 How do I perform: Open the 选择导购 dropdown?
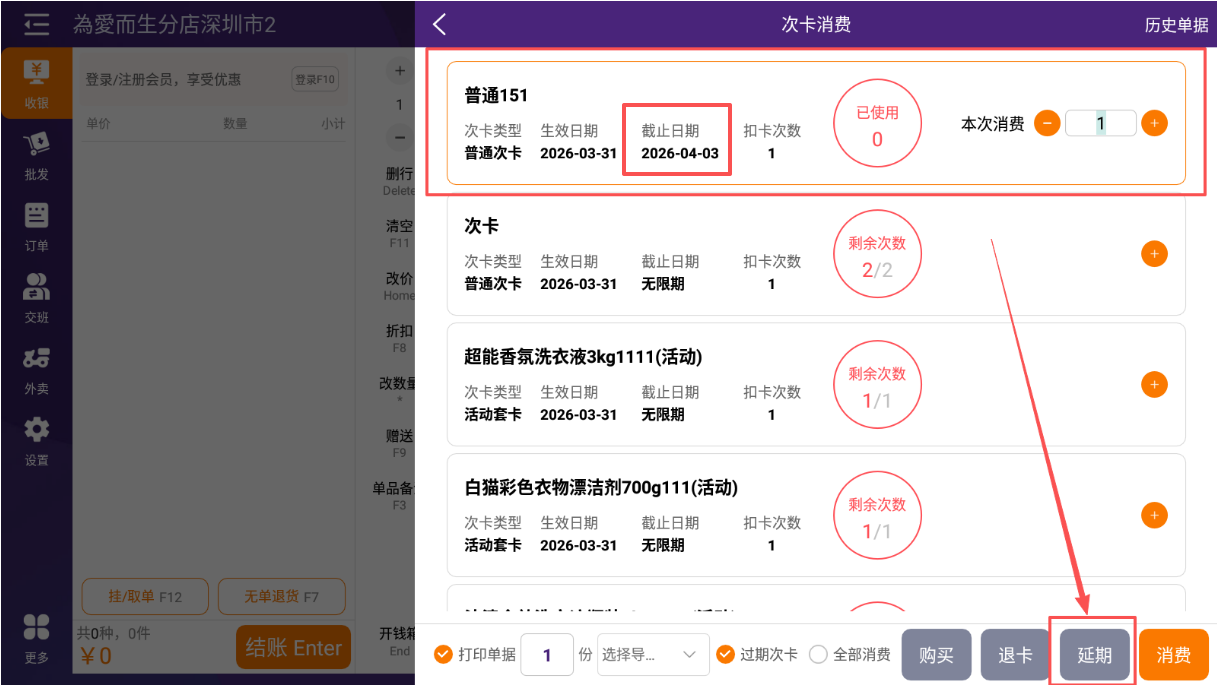coord(653,655)
